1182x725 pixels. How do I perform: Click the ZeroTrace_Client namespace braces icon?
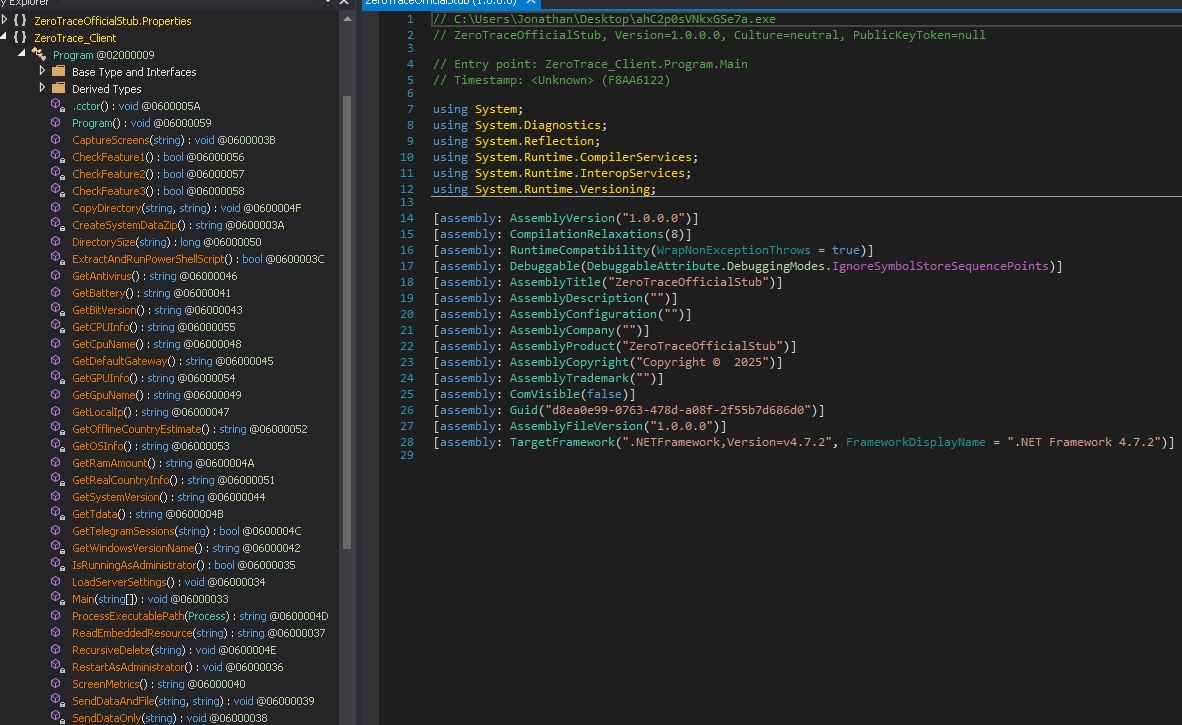[20, 37]
